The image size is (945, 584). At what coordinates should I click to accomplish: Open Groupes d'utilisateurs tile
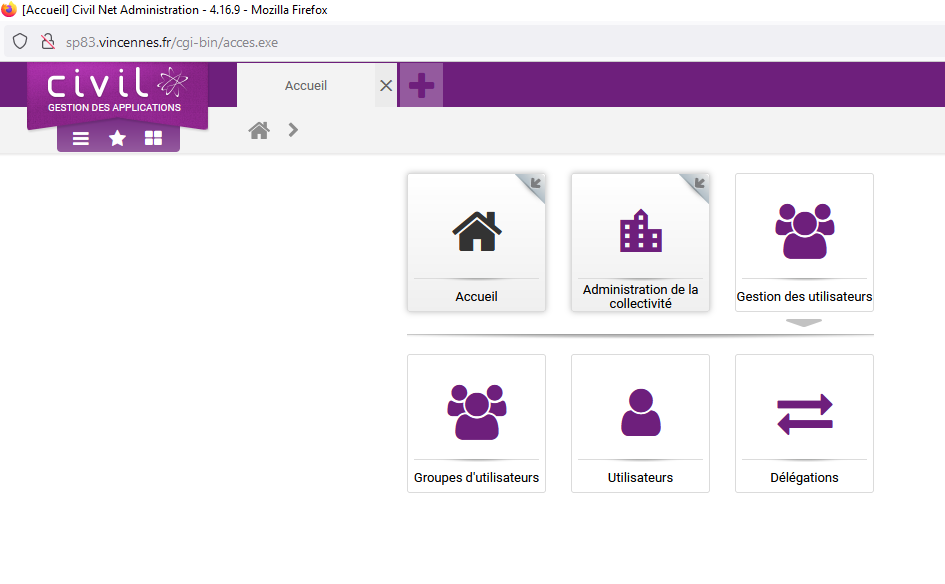click(476, 423)
